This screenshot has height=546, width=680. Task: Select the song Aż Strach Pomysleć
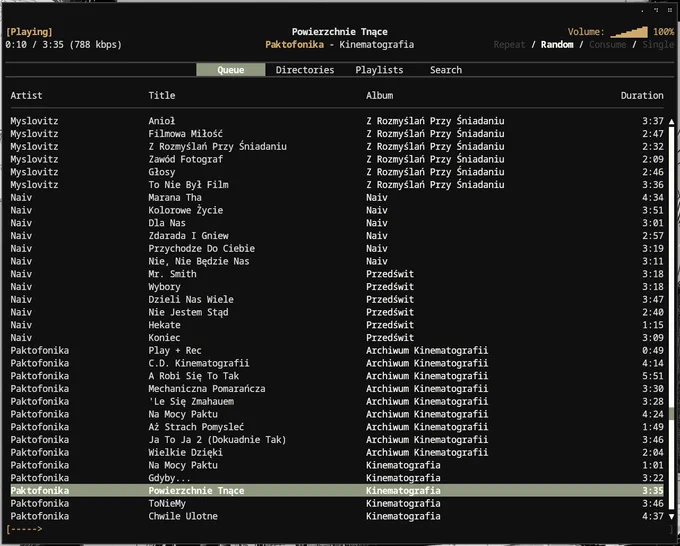click(x=337, y=427)
